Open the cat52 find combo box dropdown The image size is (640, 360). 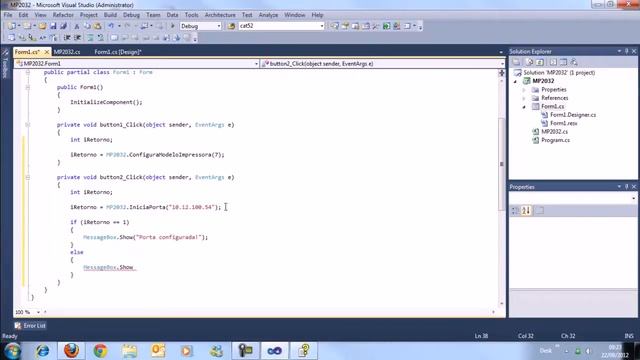322,26
